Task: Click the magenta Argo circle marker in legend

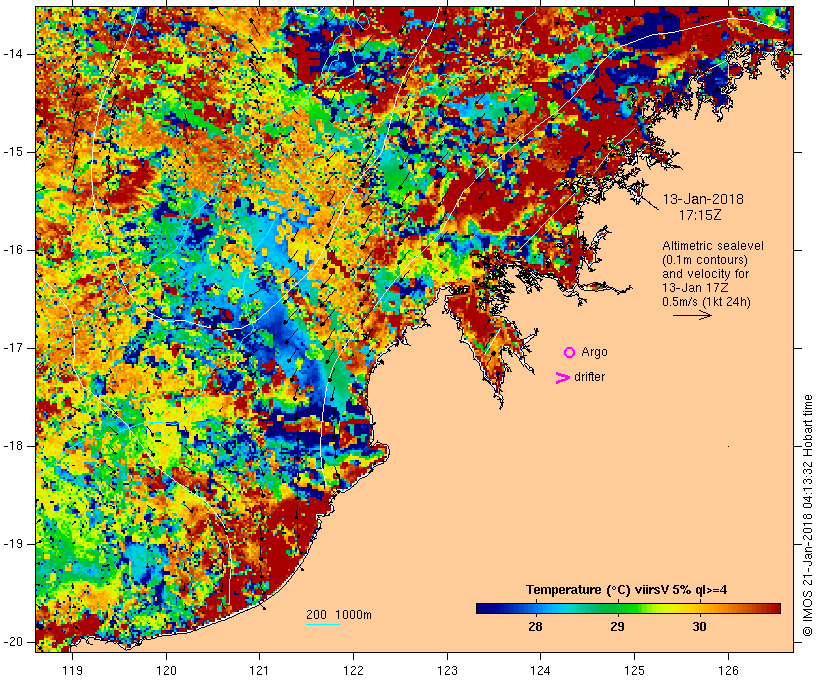Action: (x=570, y=353)
